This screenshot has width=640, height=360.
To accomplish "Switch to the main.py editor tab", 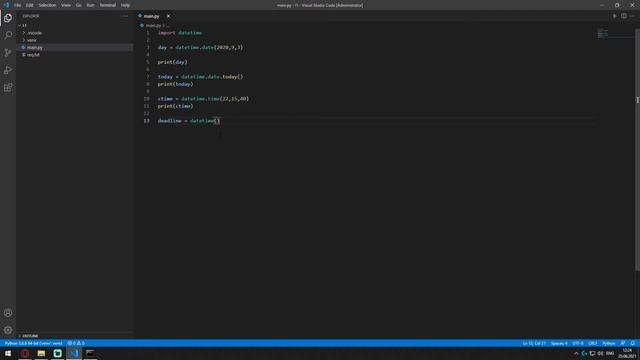I will click(x=151, y=16).
